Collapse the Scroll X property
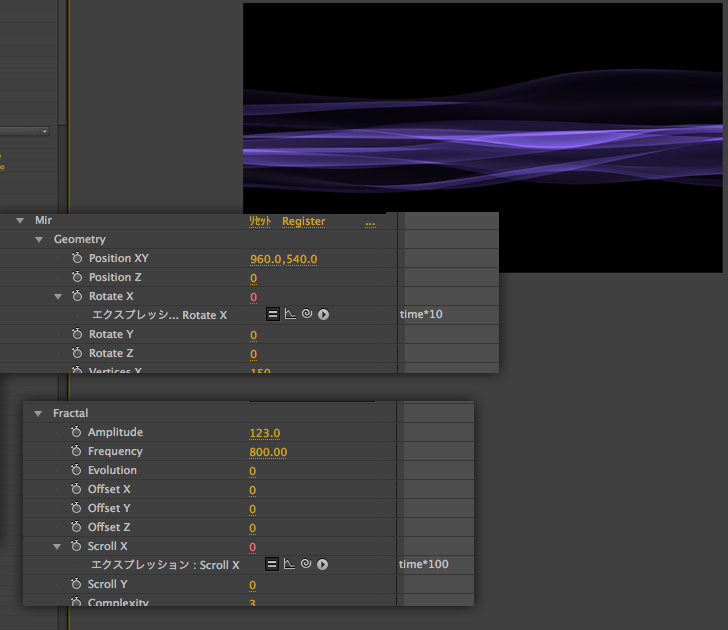The image size is (728, 630). [57, 546]
